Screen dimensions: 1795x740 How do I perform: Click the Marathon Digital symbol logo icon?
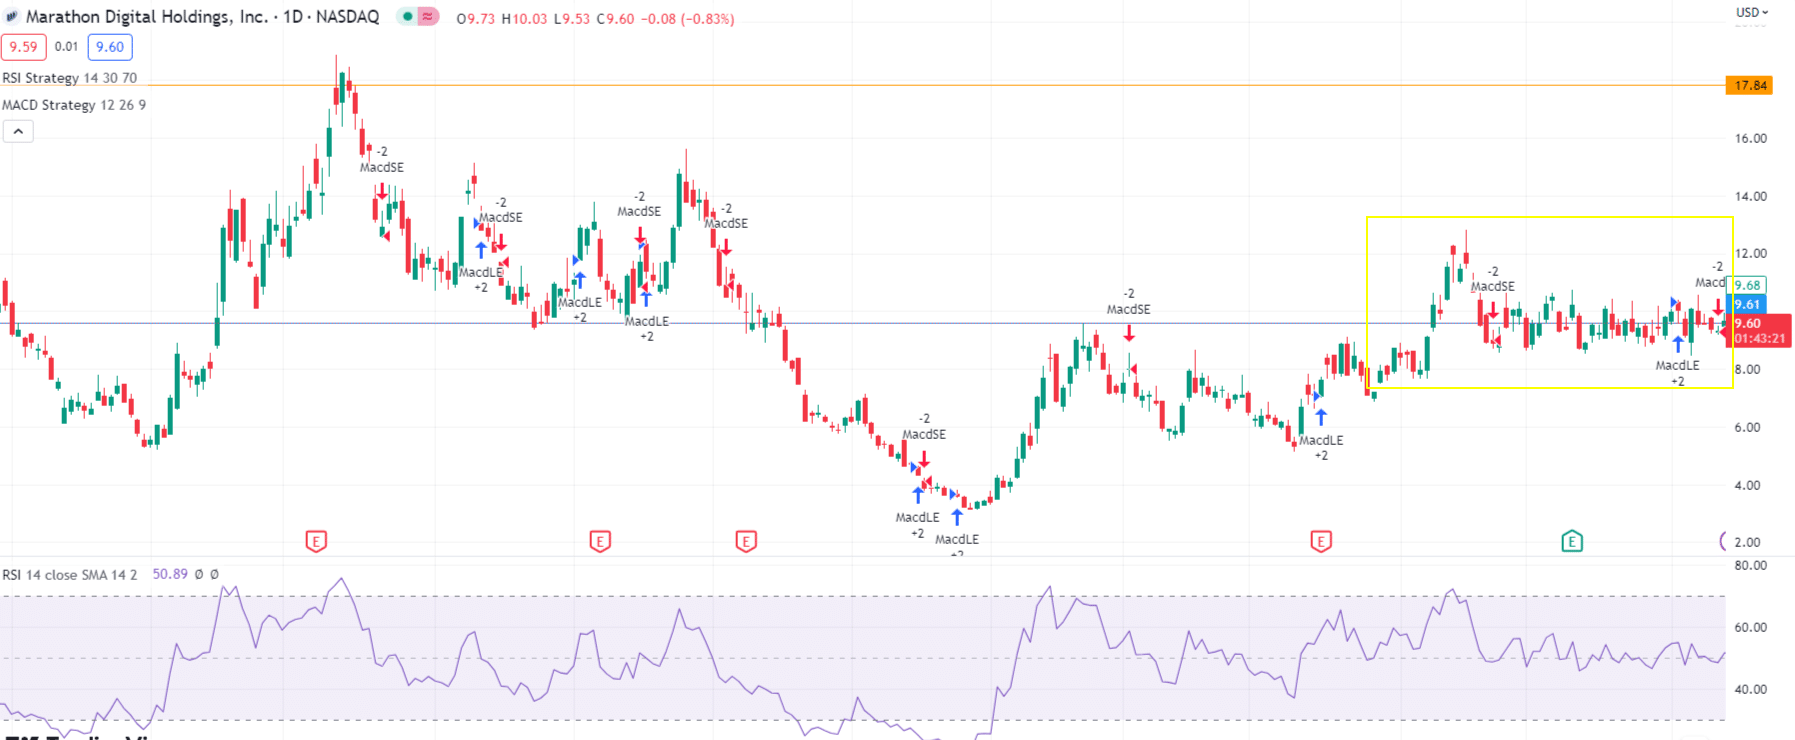[x=12, y=17]
